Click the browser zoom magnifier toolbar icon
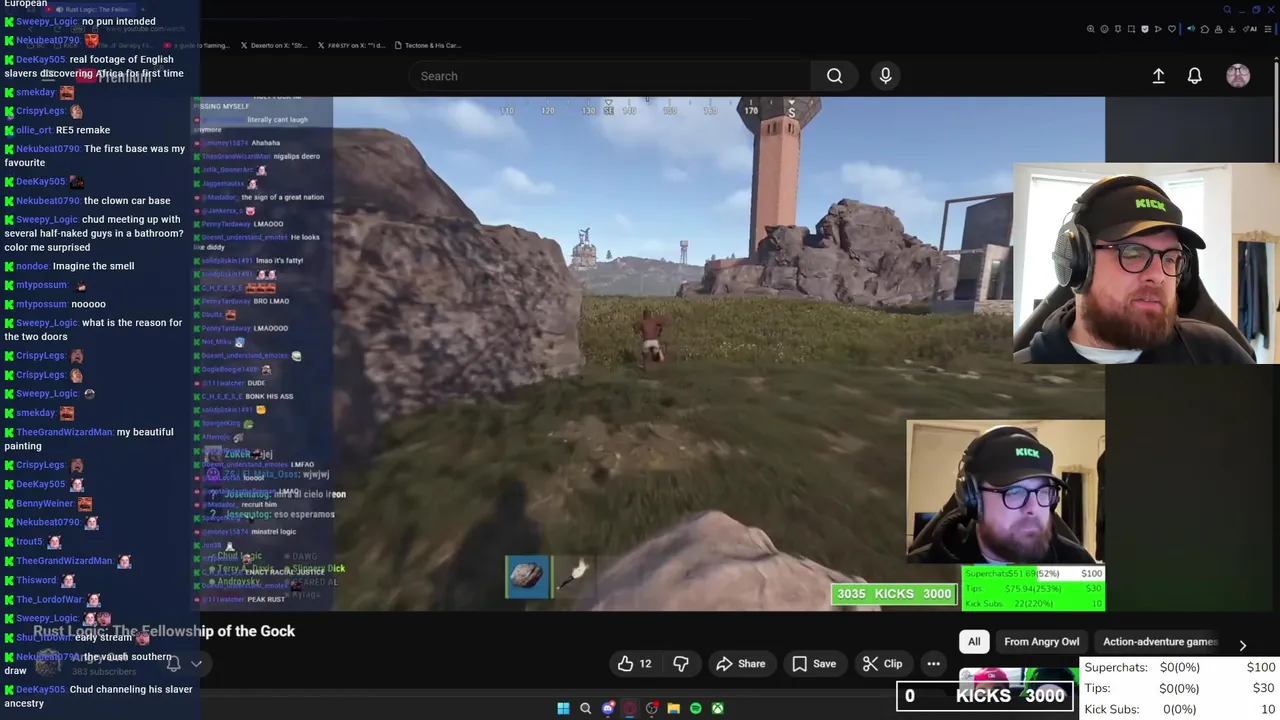The width and height of the screenshot is (1280, 720). (x=1090, y=29)
